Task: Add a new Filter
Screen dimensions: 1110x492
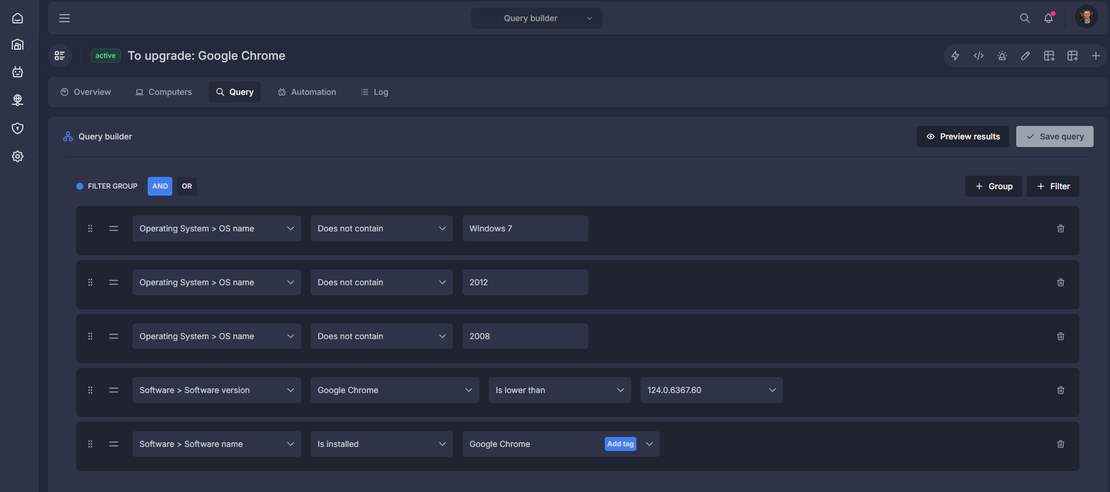Action: click(x=1053, y=186)
